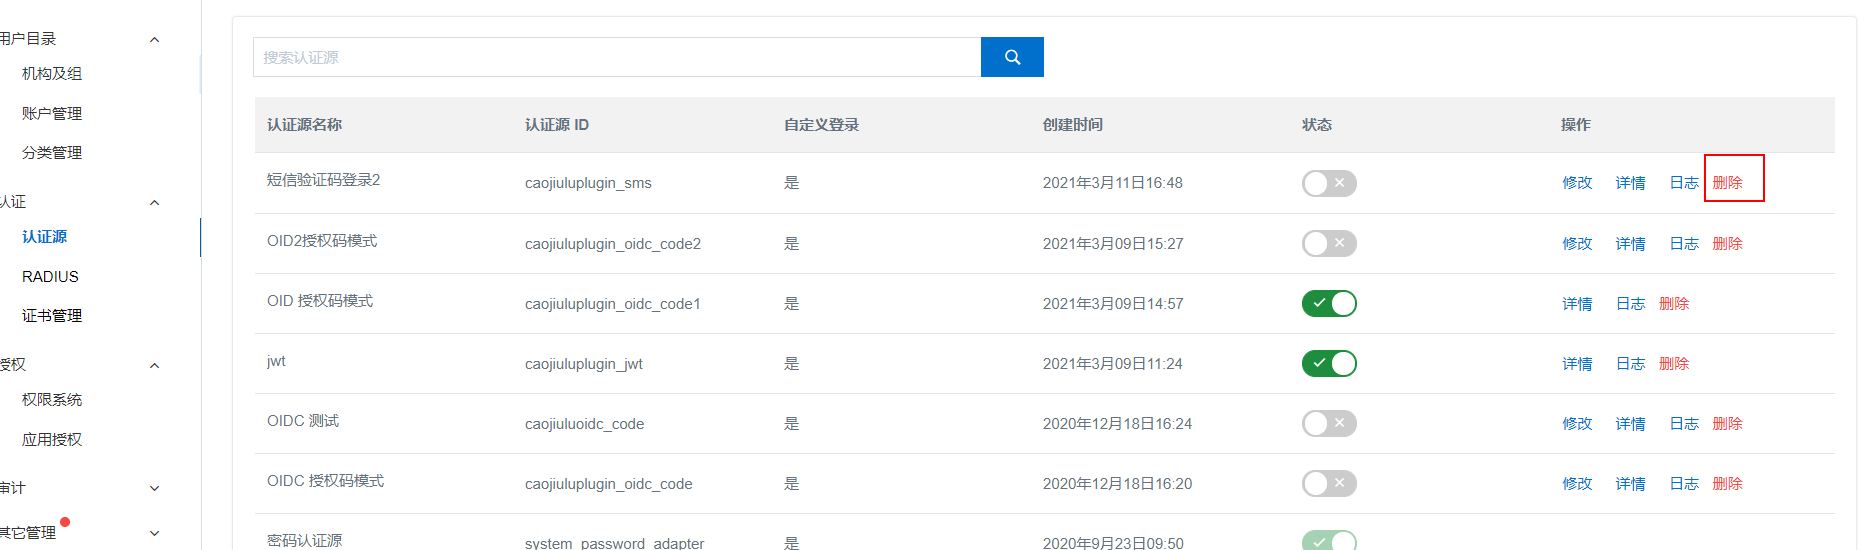
Task: Go to RADIUS in sidebar
Action: tap(50, 277)
